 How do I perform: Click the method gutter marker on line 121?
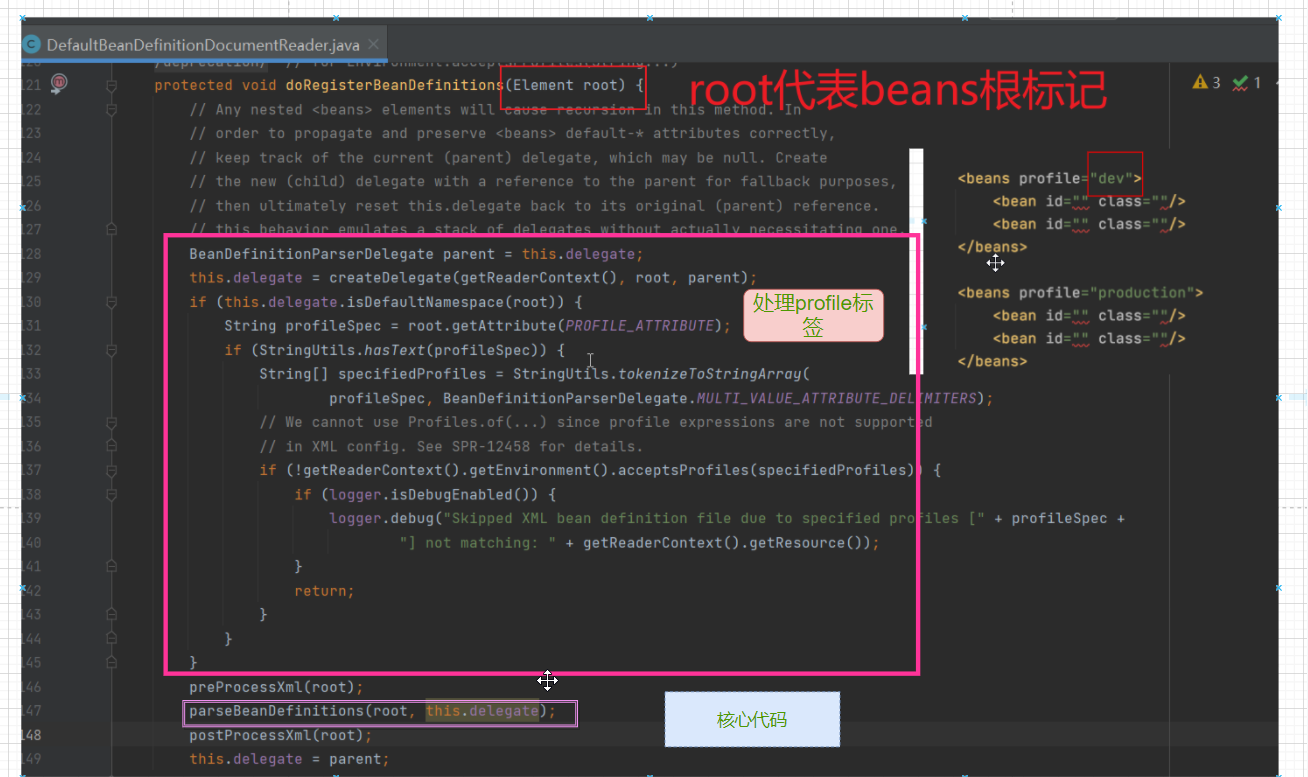59,85
